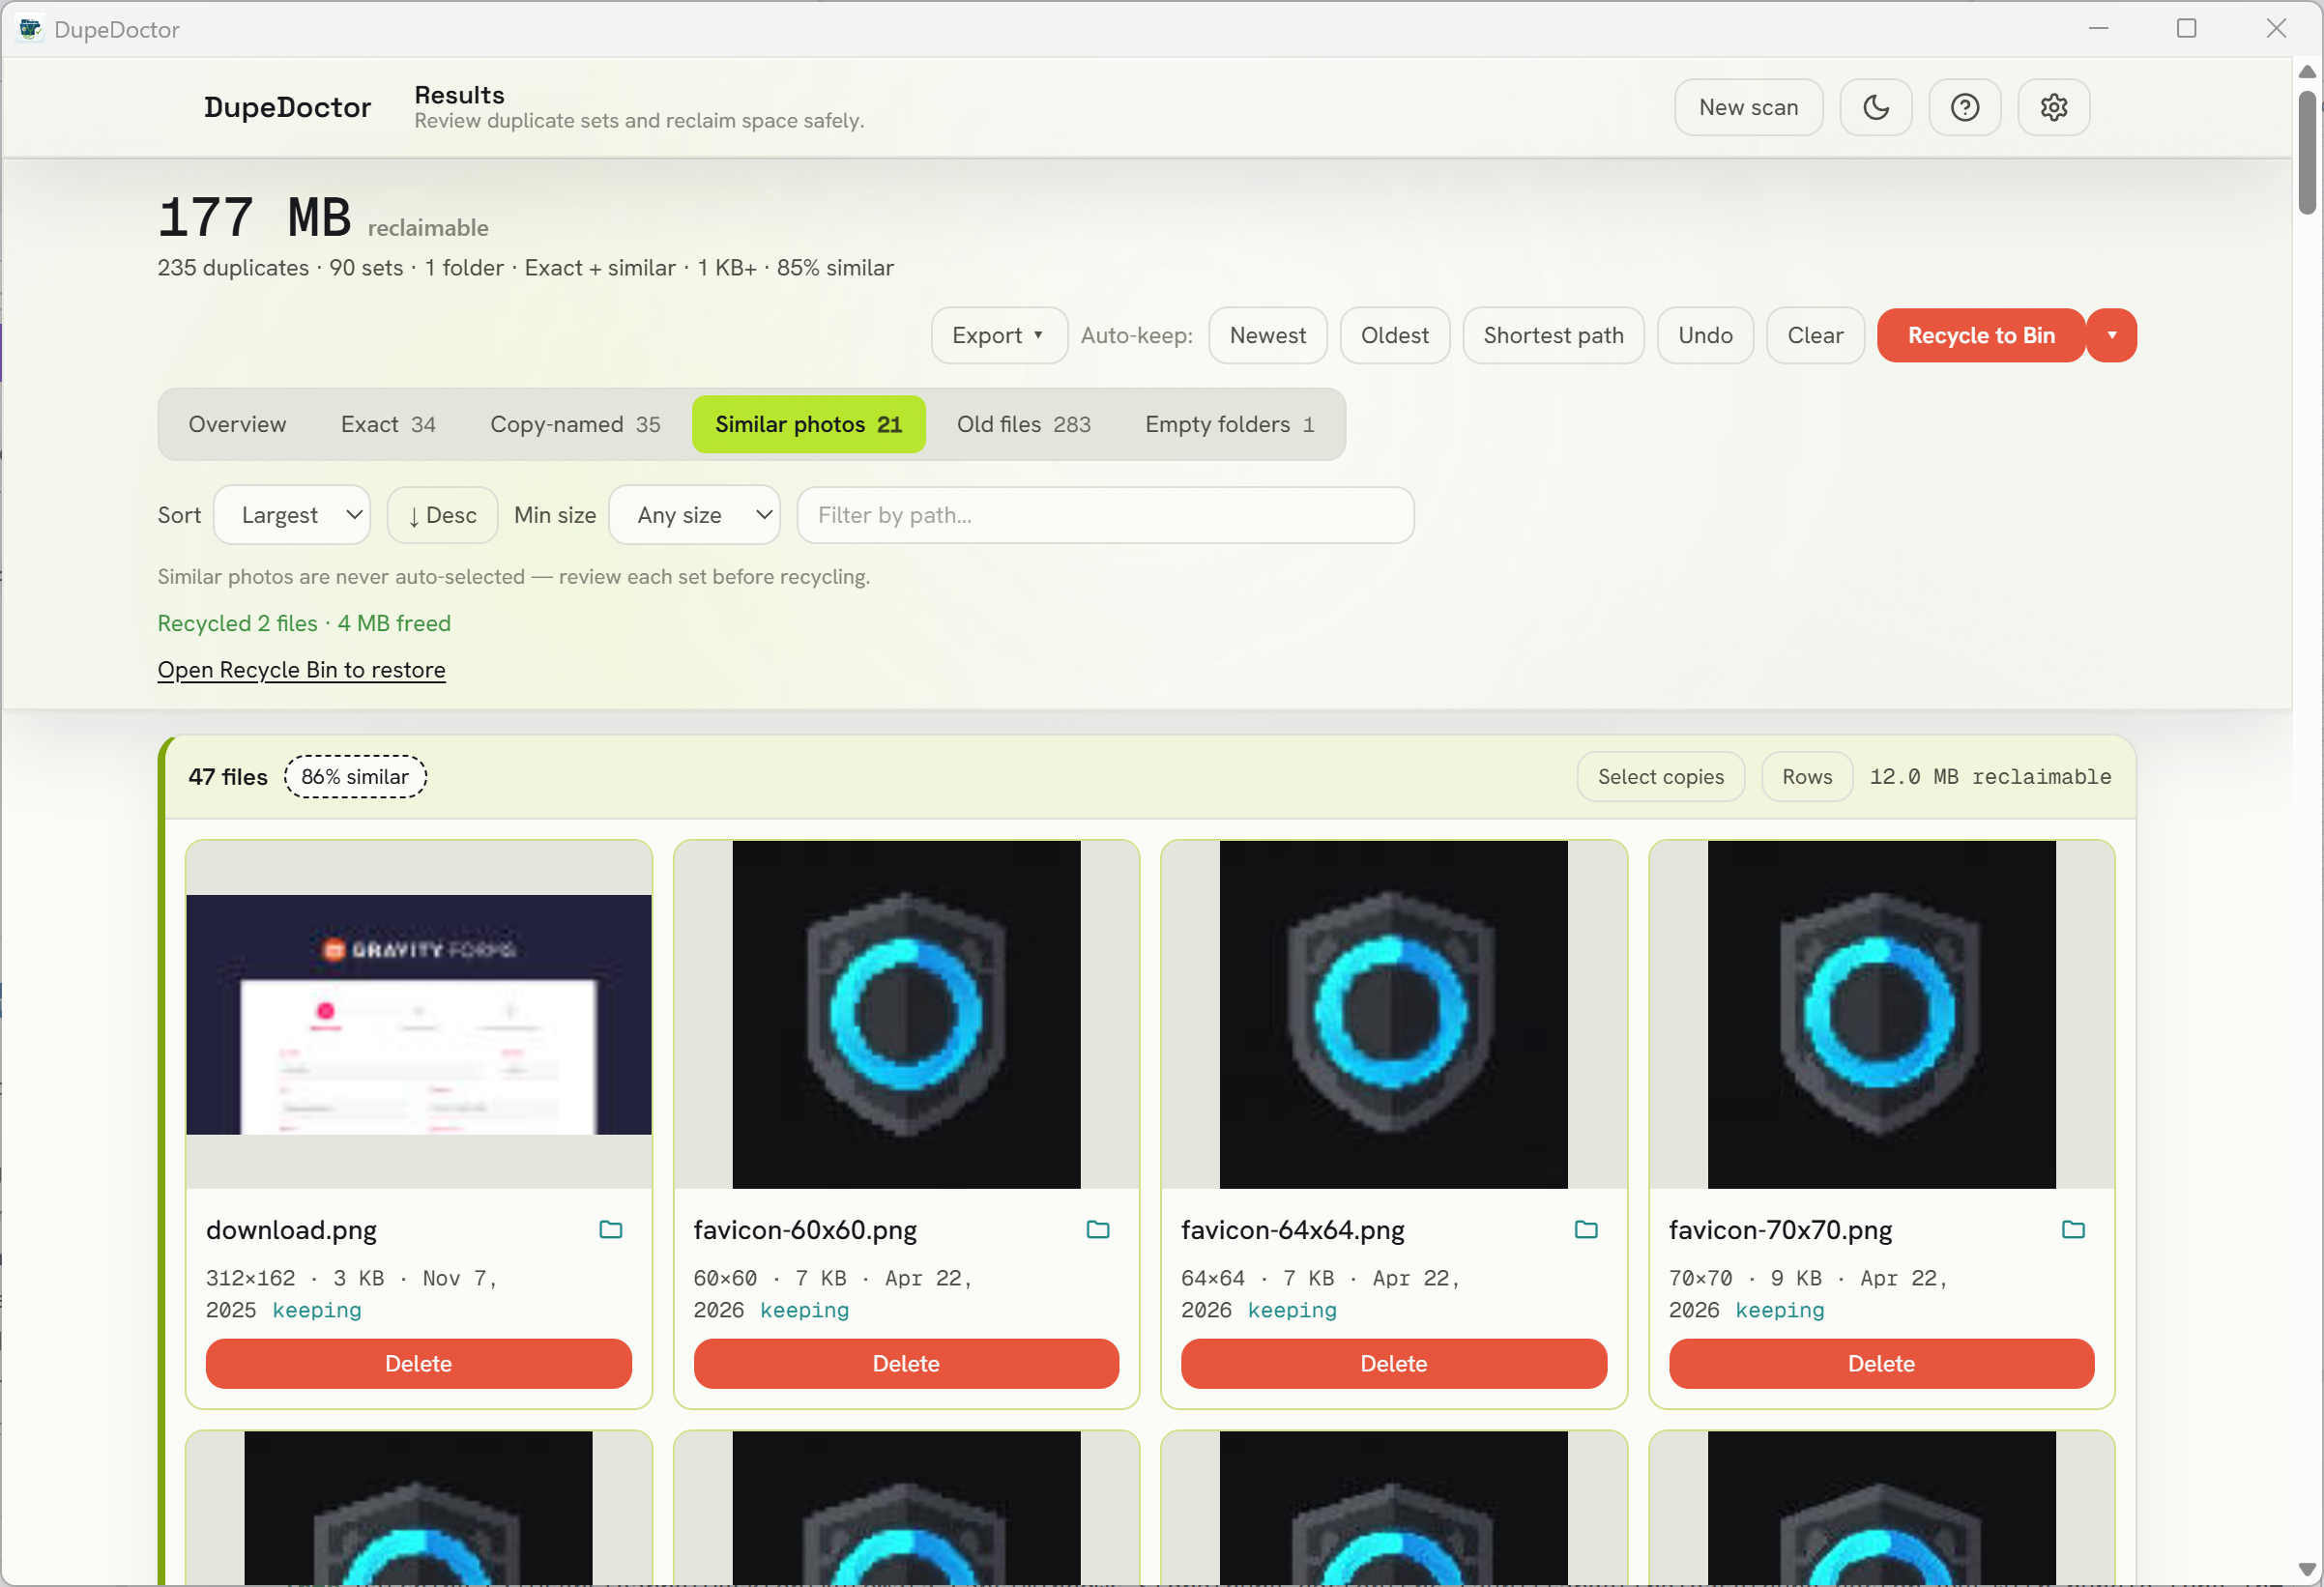This screenshot has height=1587, width=2324.
Task: Click the DupeDoctor app icon in title bar
Action: pyautogui.click(x=30, y=29)
